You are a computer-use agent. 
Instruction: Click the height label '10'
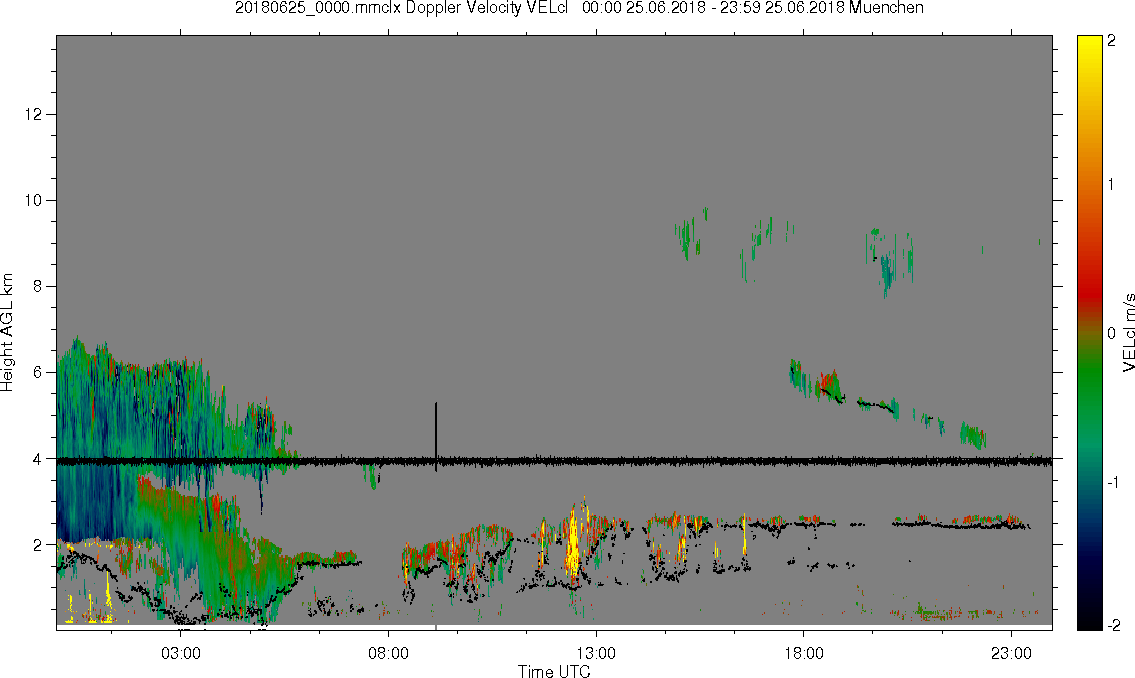click(35, 200)
